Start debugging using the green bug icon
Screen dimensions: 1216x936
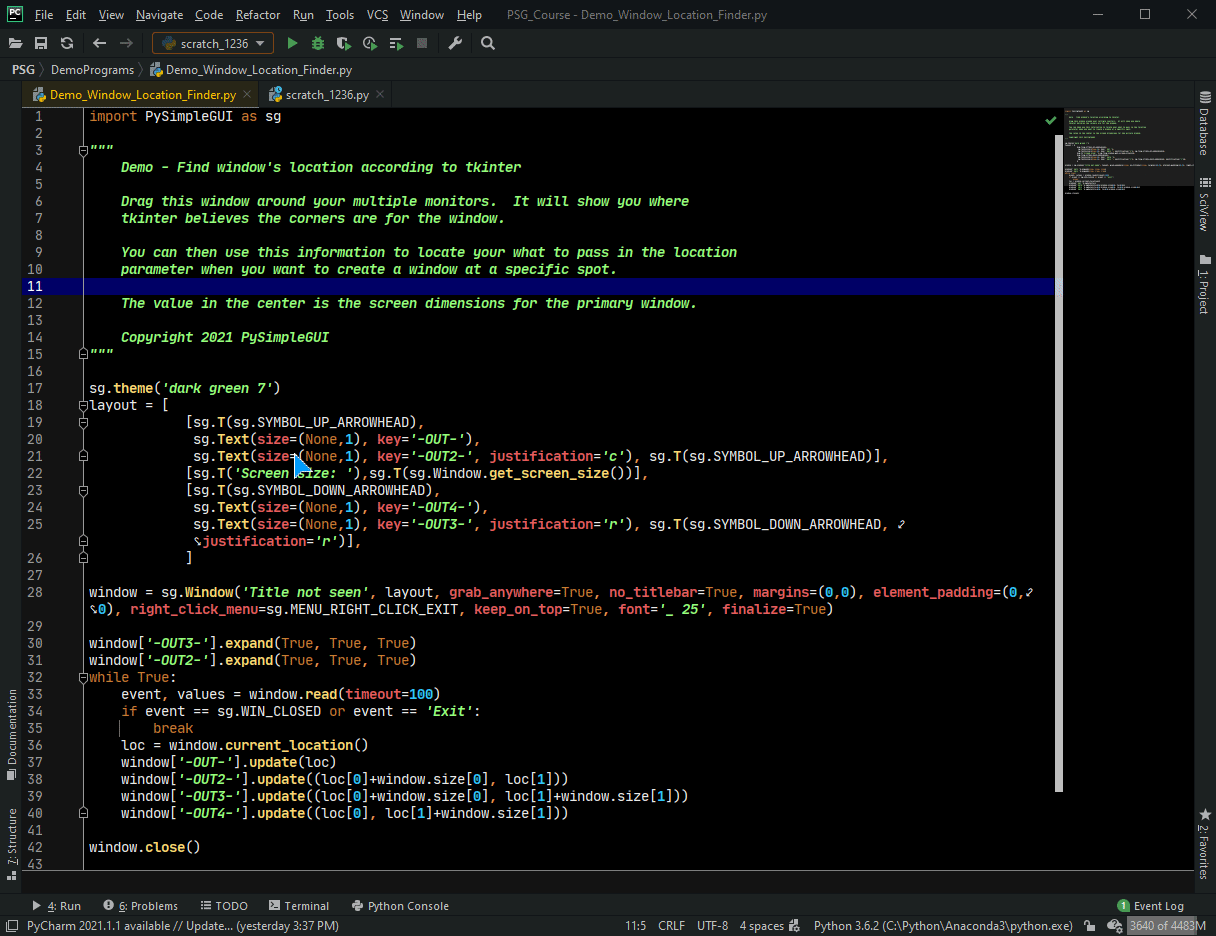tap(318, 43)
